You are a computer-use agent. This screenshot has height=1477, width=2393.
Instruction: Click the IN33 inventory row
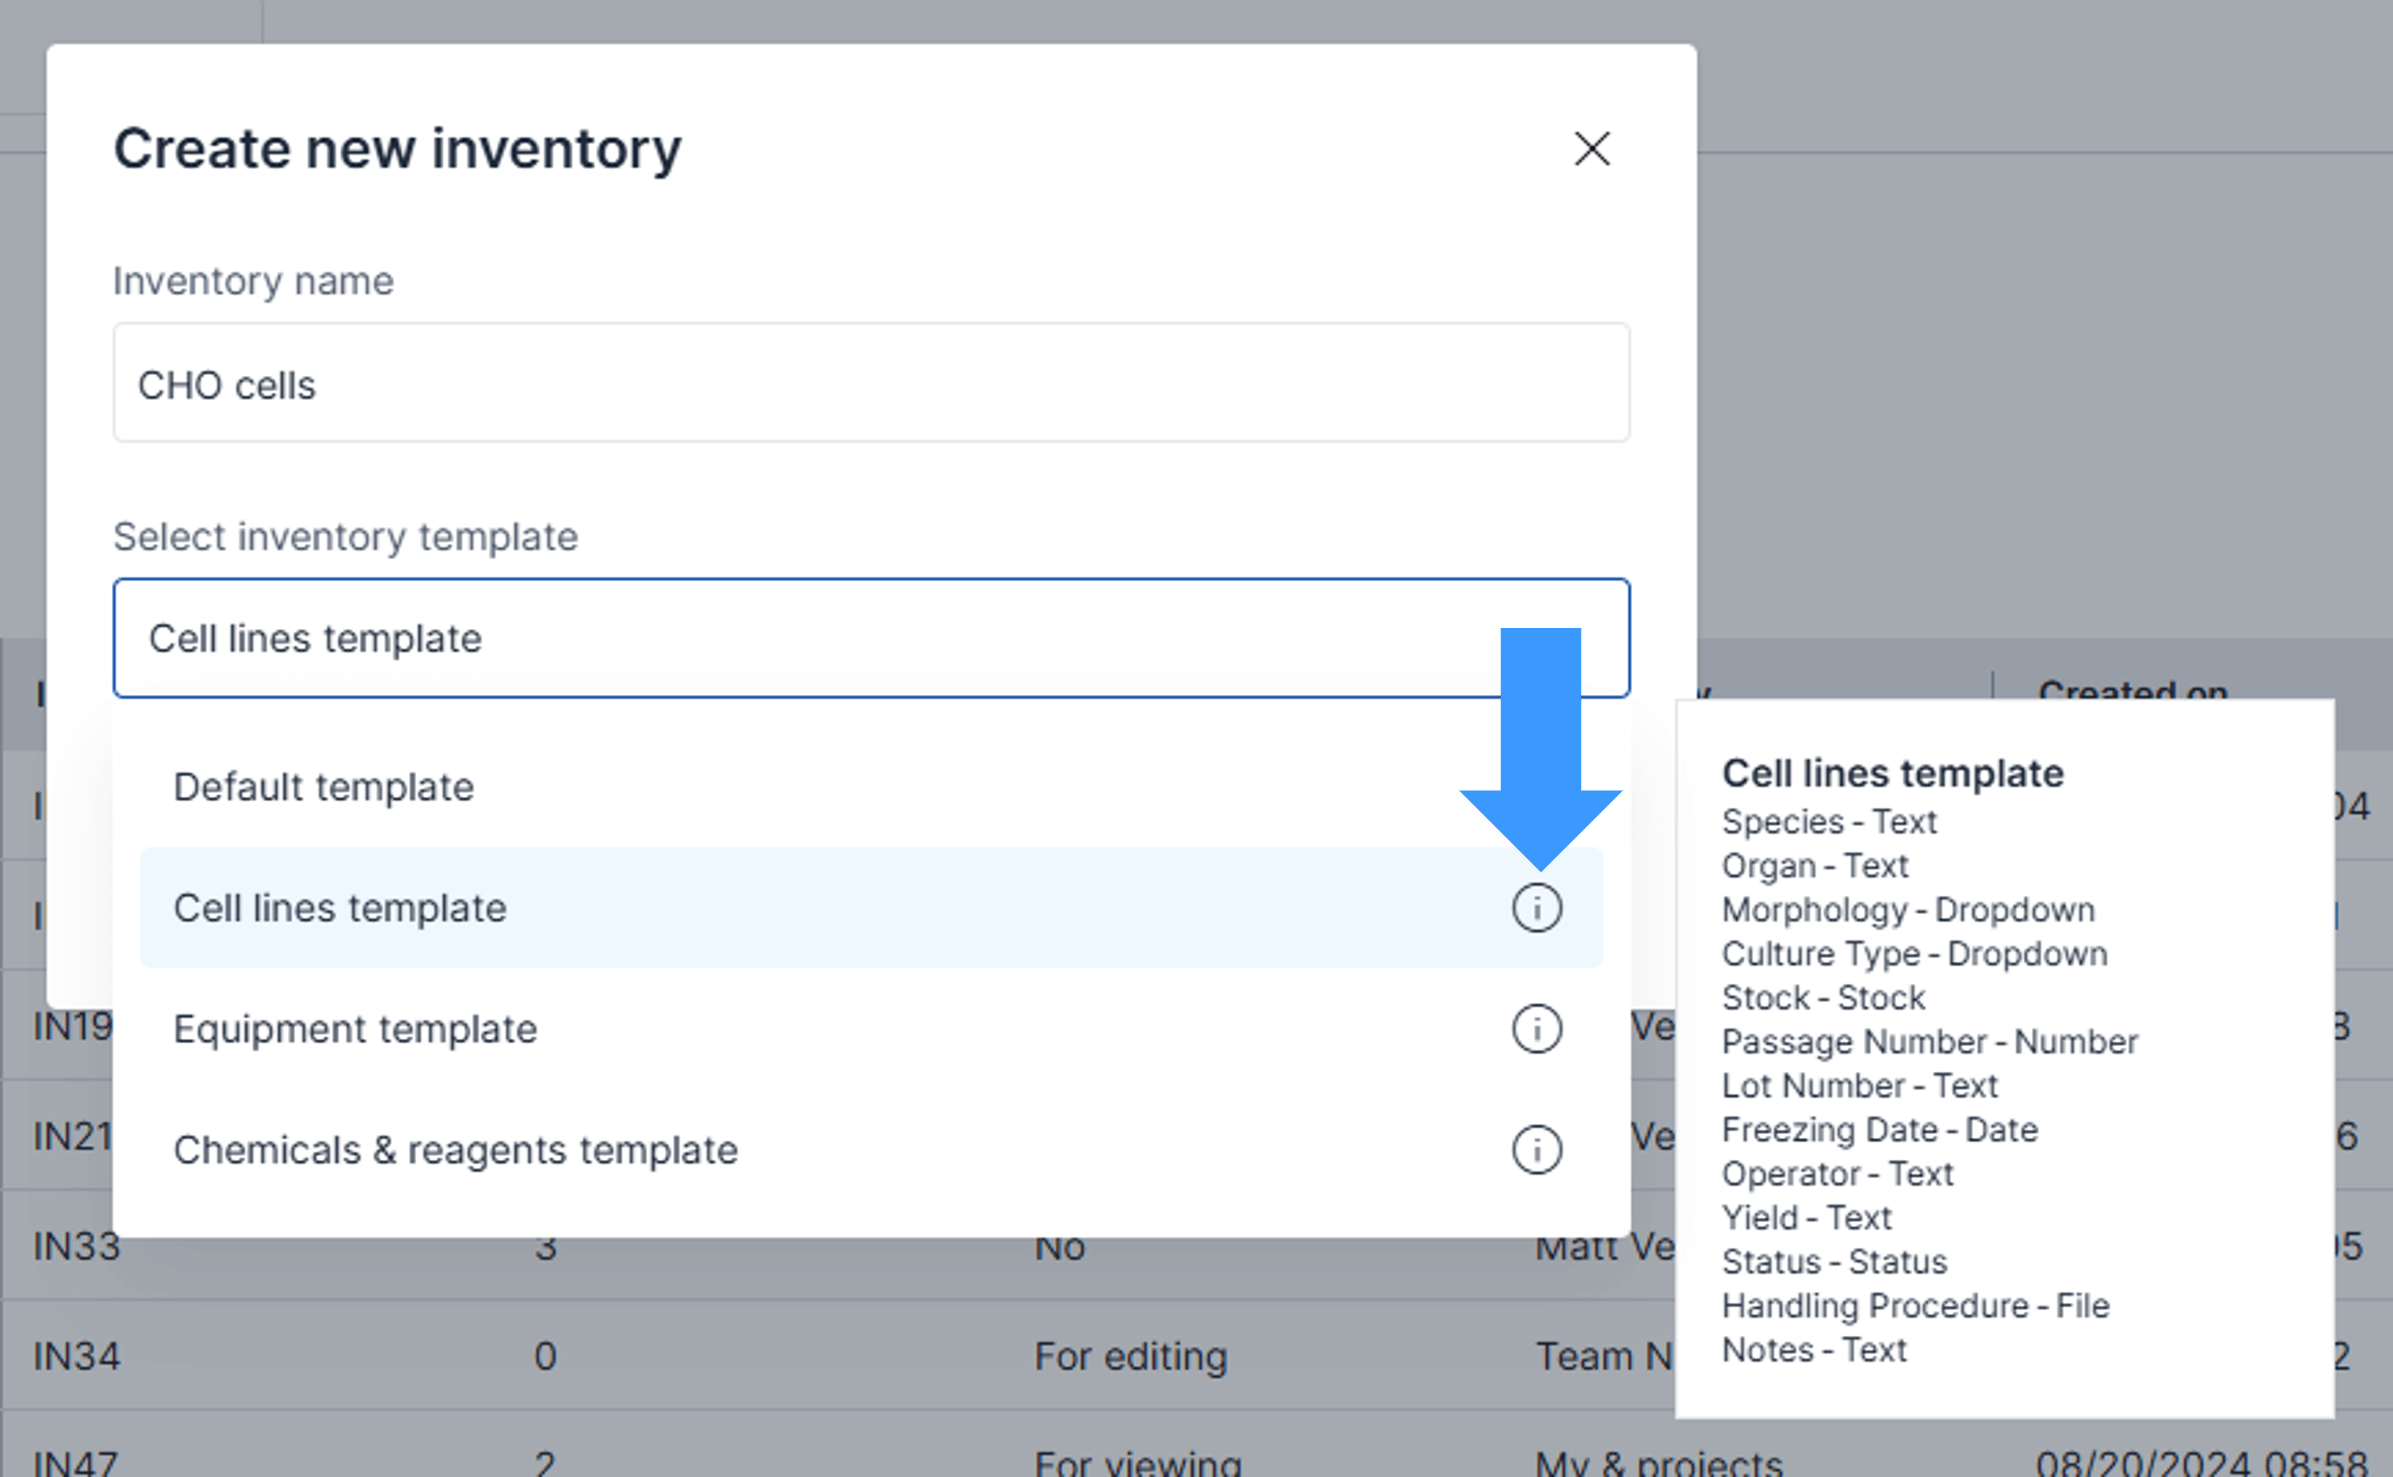[x=77, y=1247]
